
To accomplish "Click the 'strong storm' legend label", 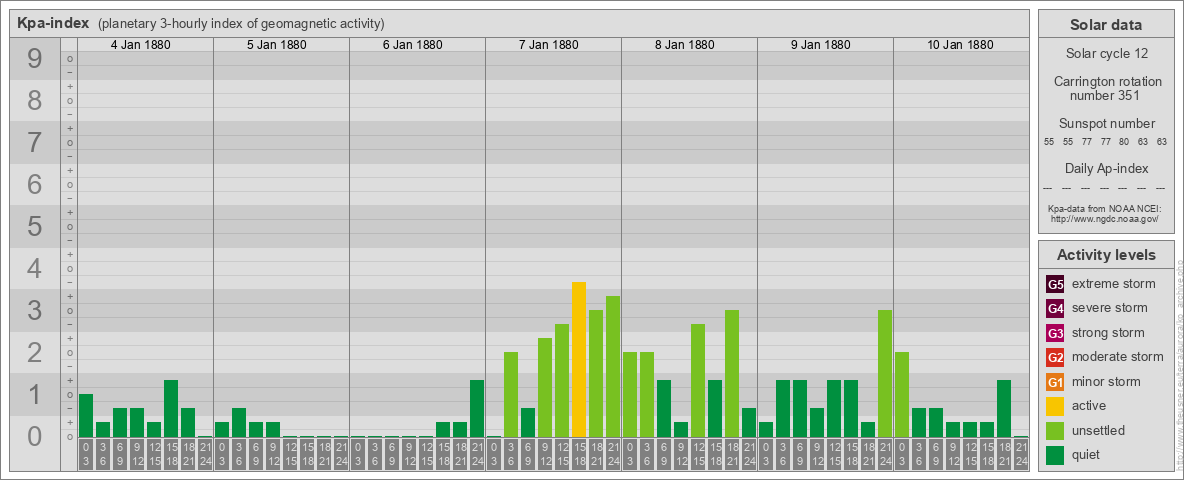I will coord(1108,333).
